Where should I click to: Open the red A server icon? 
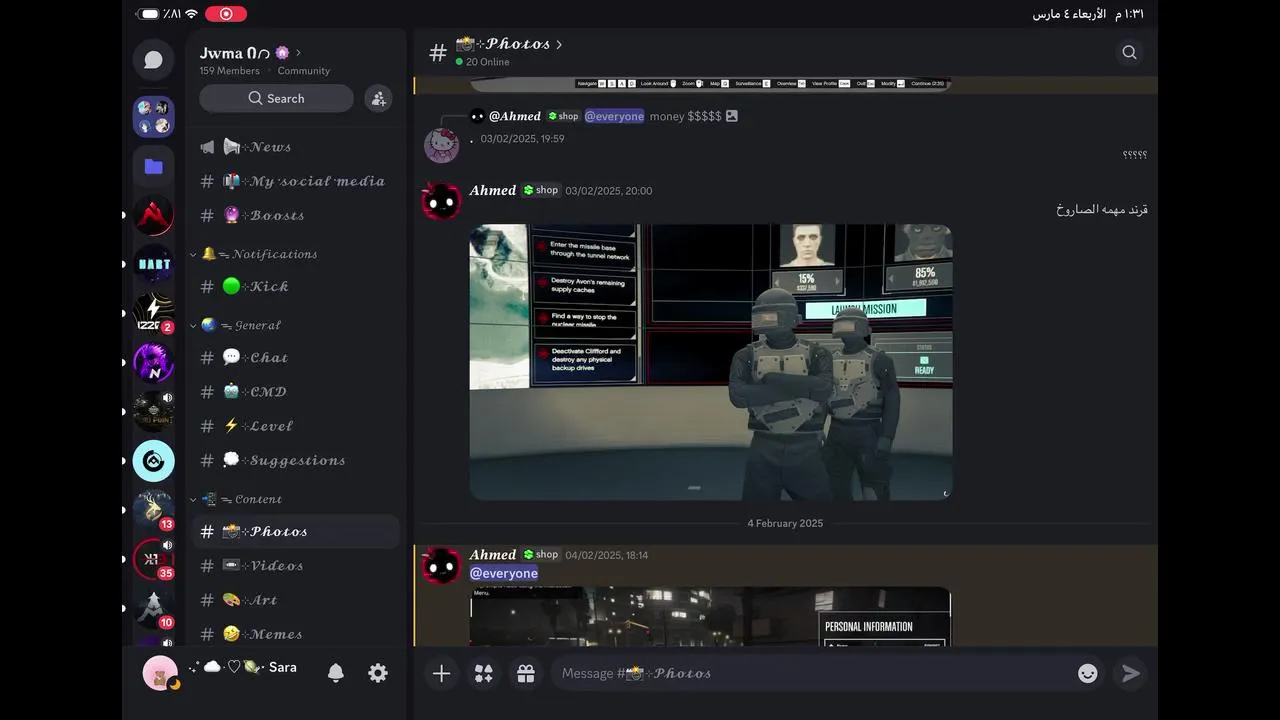153,215
